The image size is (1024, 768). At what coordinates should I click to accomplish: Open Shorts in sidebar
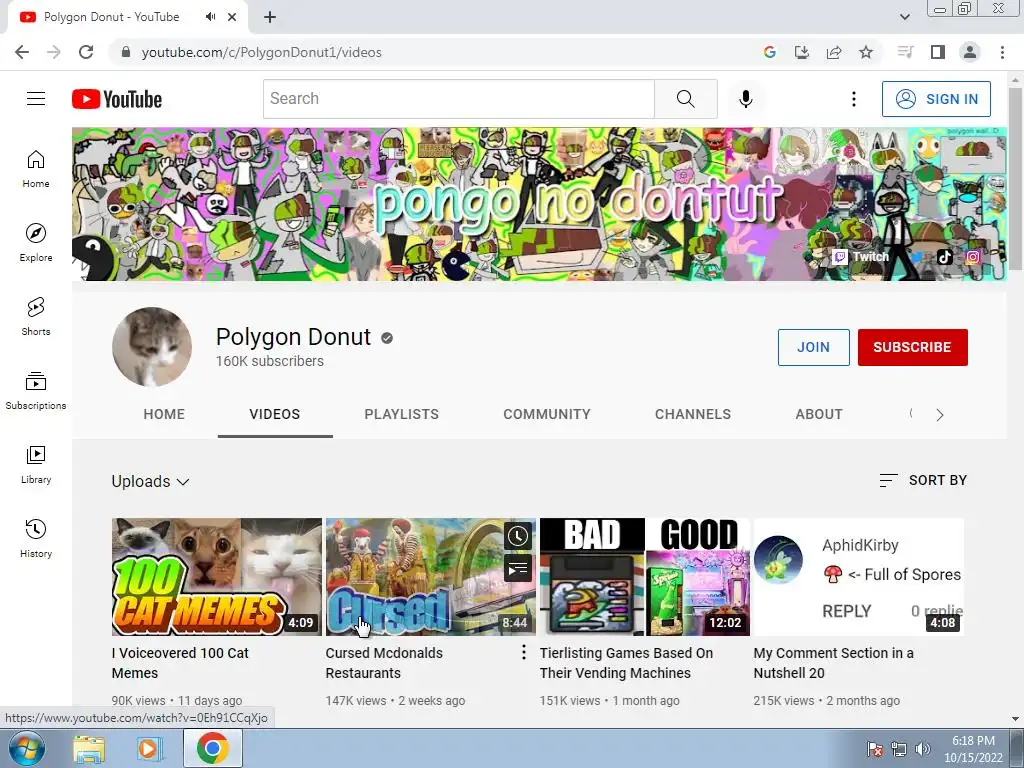click(x=36, y=316)
